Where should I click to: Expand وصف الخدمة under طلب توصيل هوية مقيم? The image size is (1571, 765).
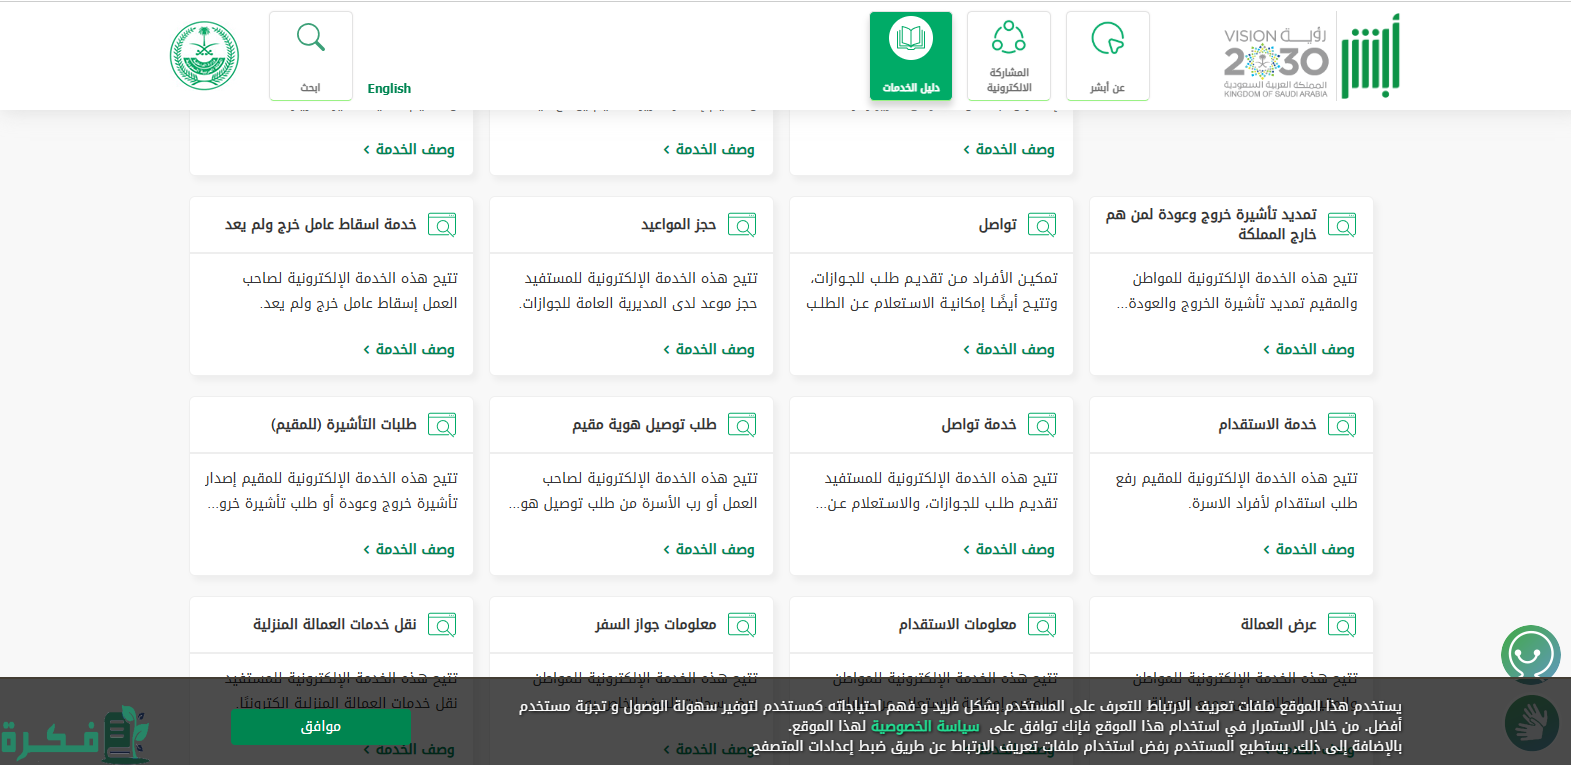709,549
